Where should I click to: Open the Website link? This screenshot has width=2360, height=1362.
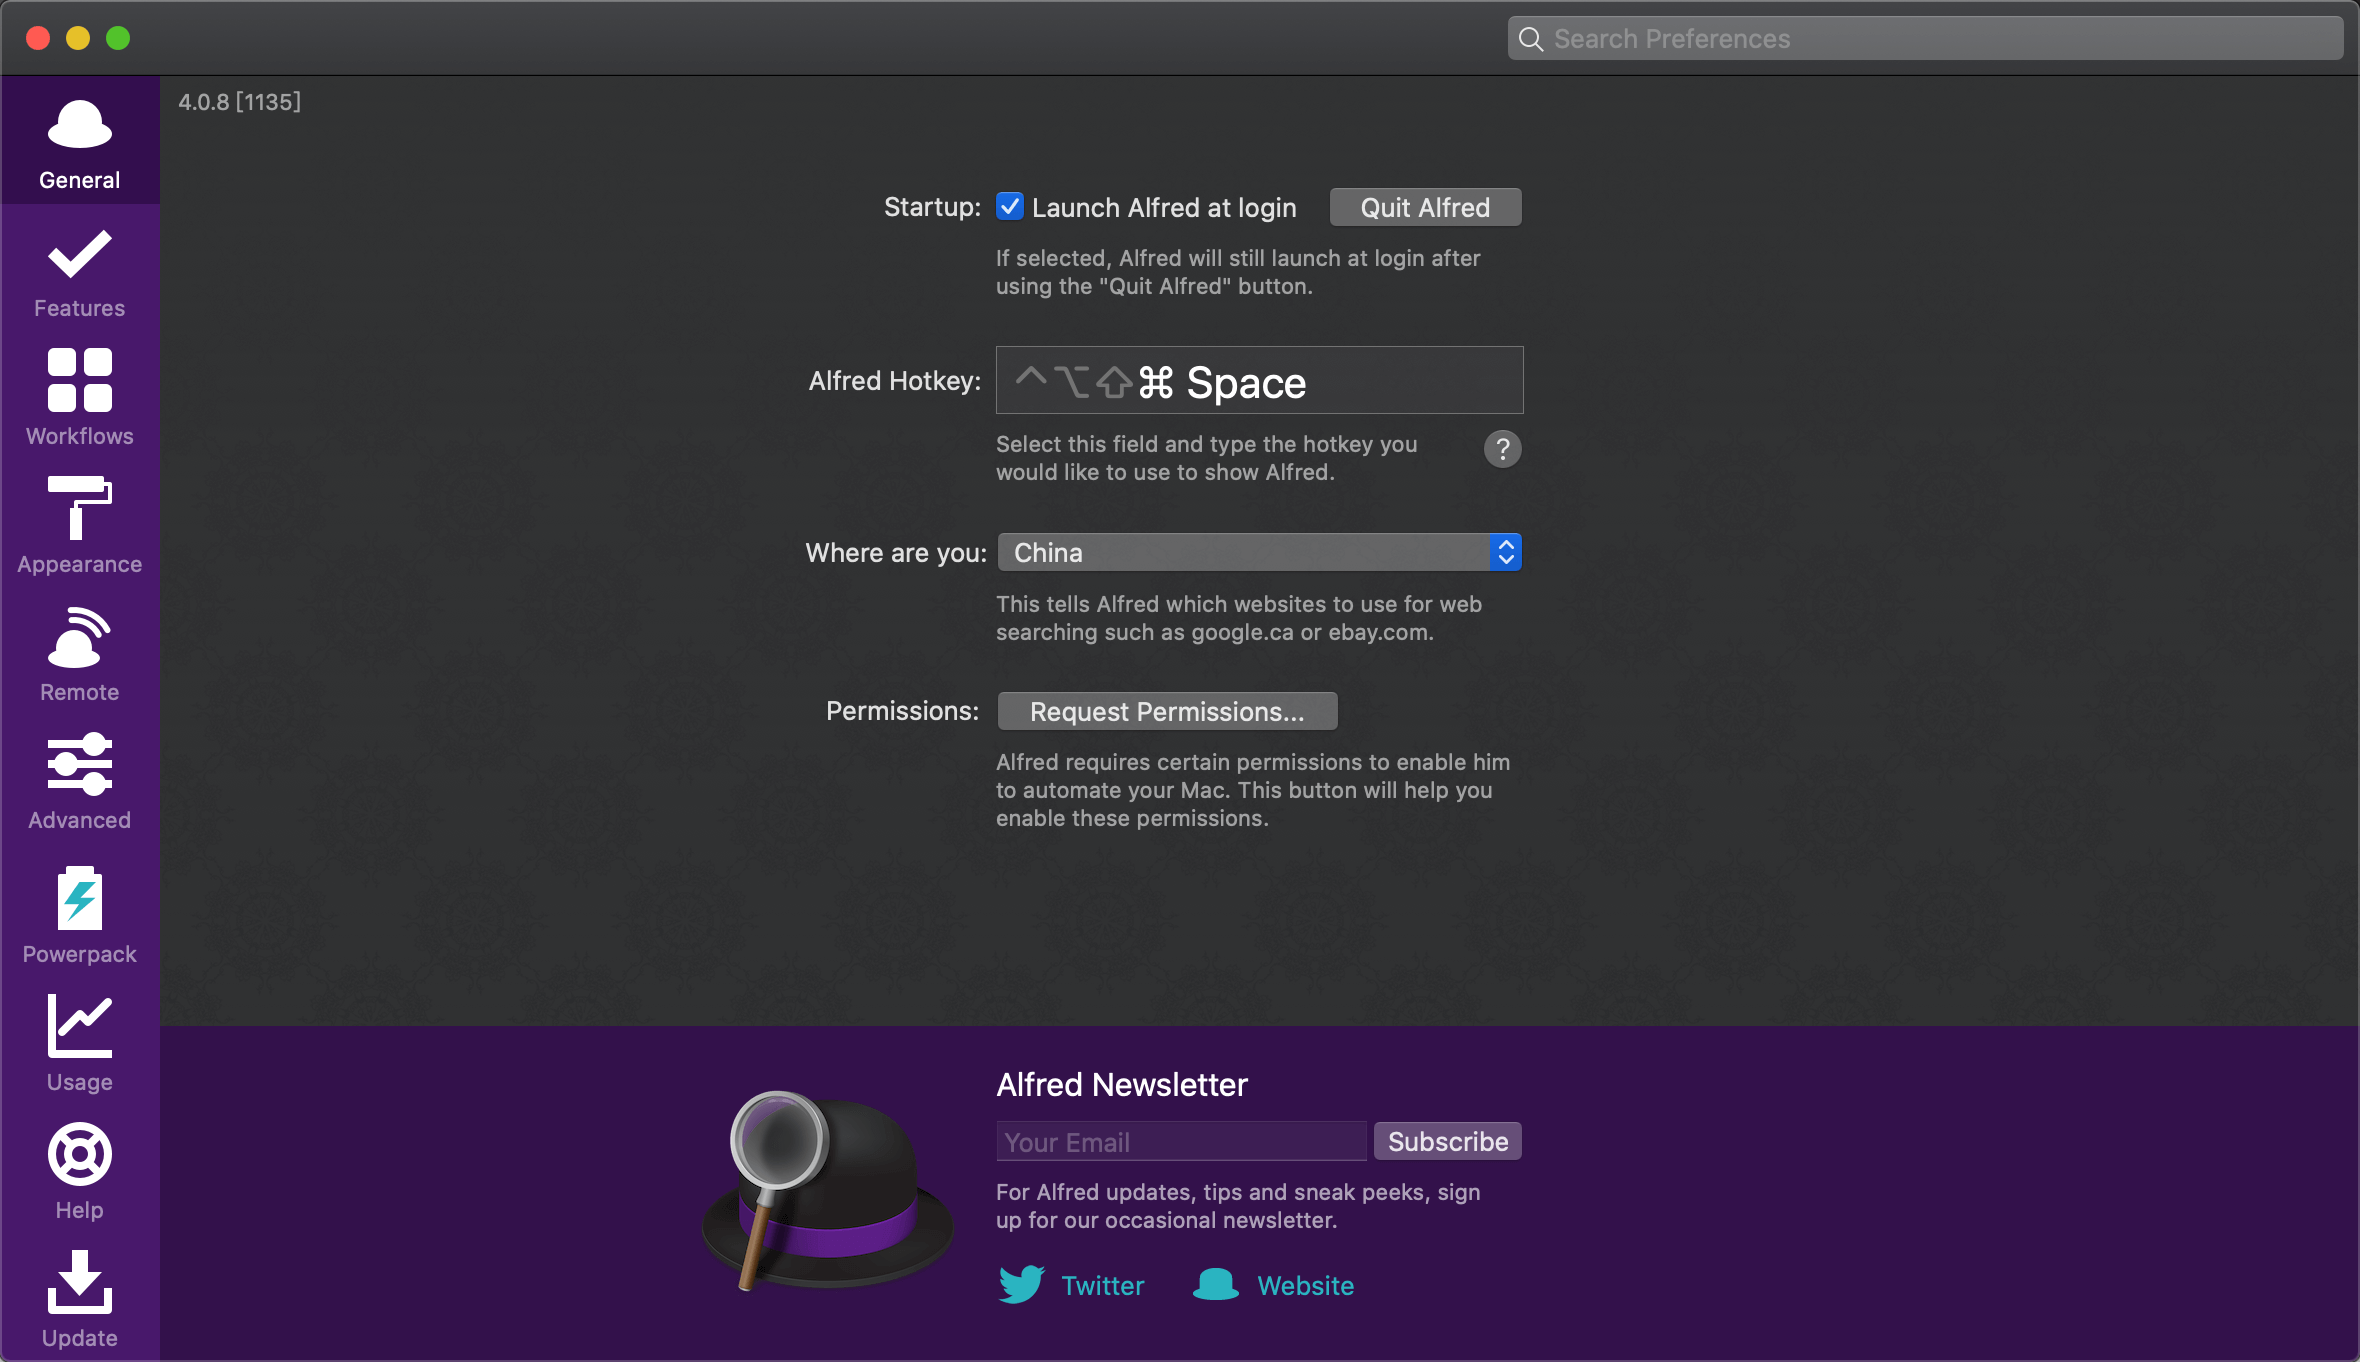click(x=1305, y=1285)
